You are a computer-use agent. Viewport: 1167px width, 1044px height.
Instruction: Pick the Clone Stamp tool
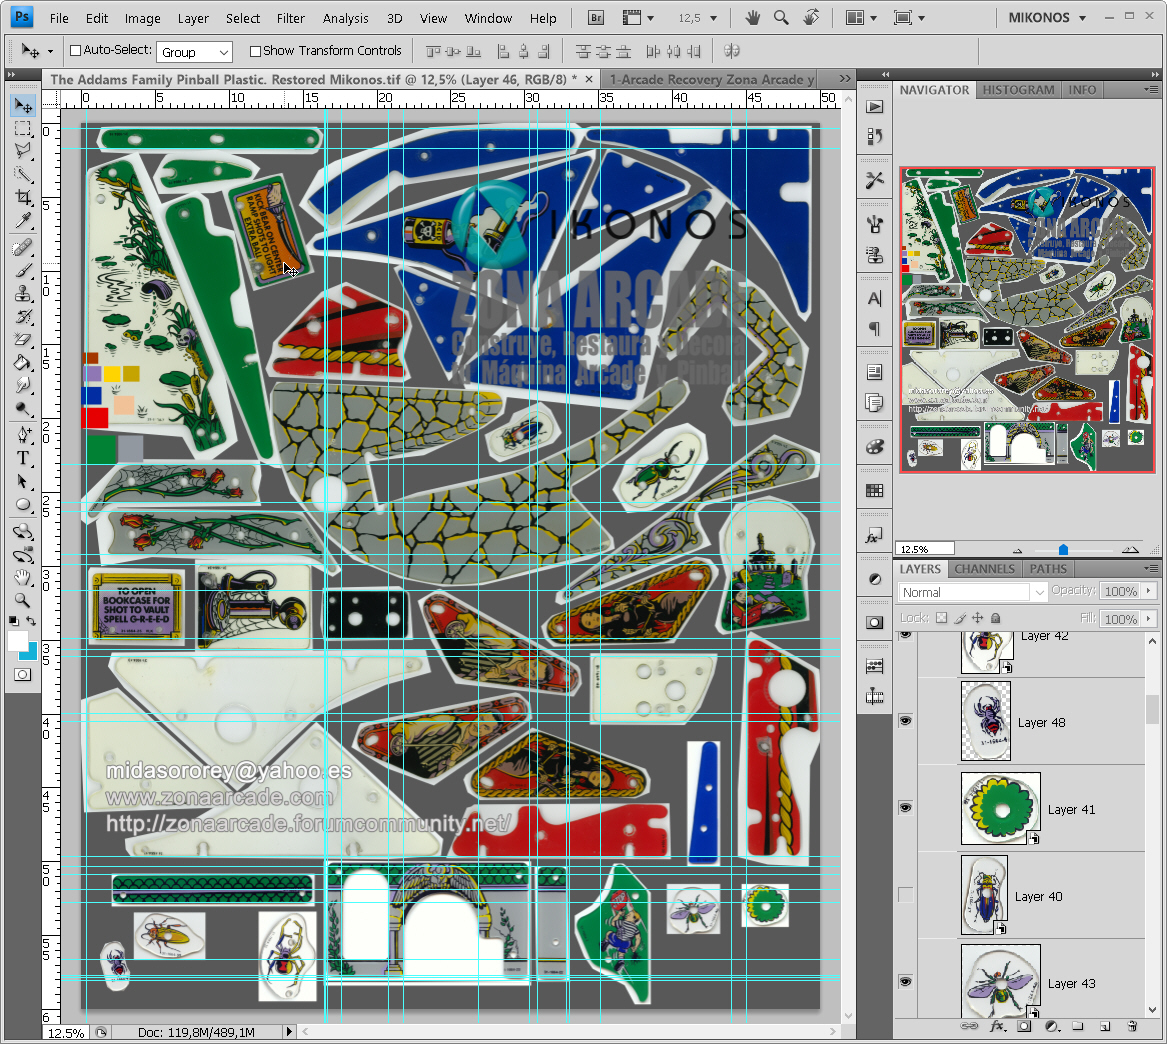[23, 294]
